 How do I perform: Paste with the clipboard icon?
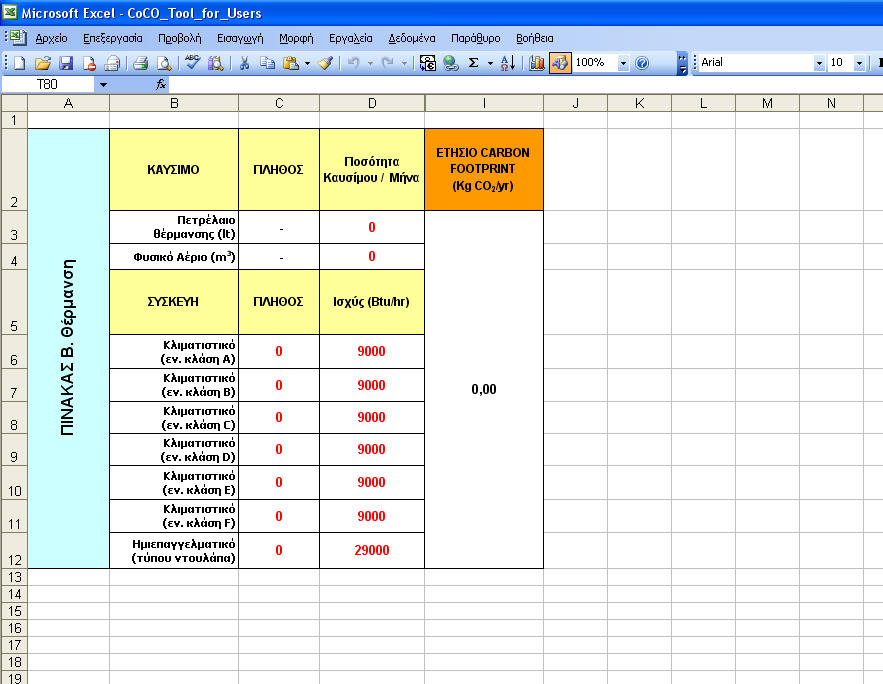291,63
